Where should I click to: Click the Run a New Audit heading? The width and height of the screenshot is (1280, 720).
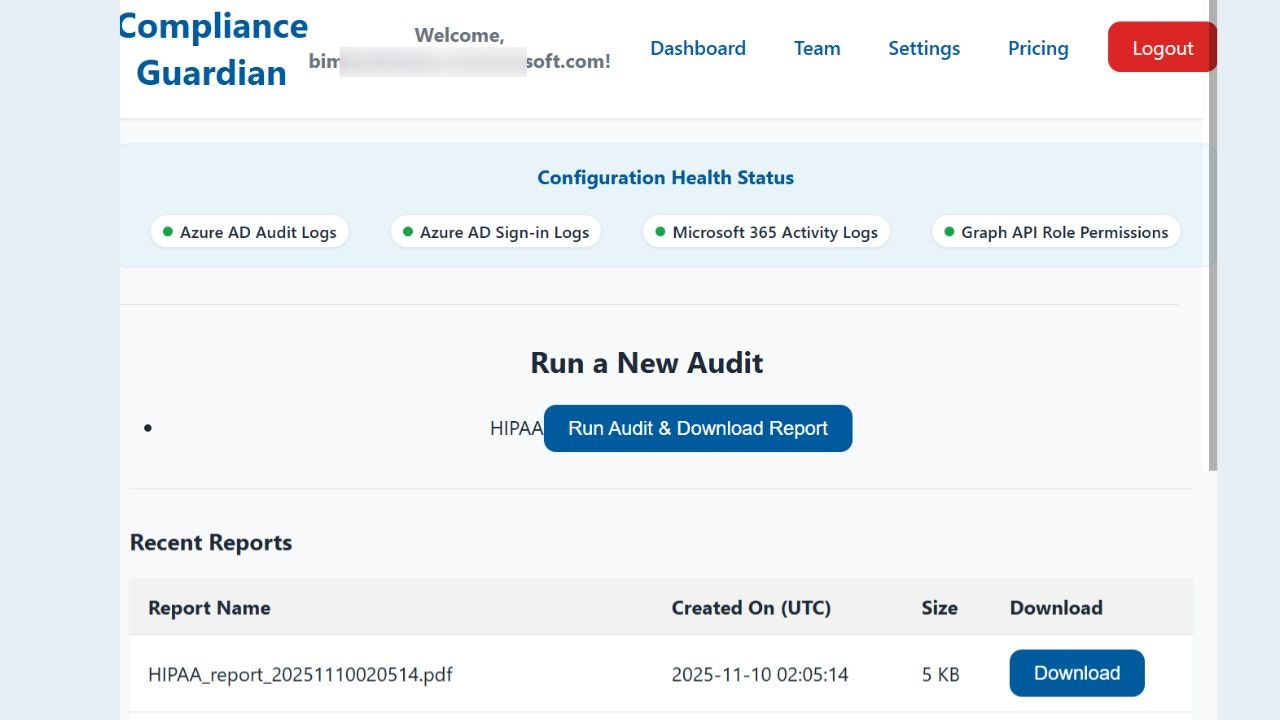point(647,362)
